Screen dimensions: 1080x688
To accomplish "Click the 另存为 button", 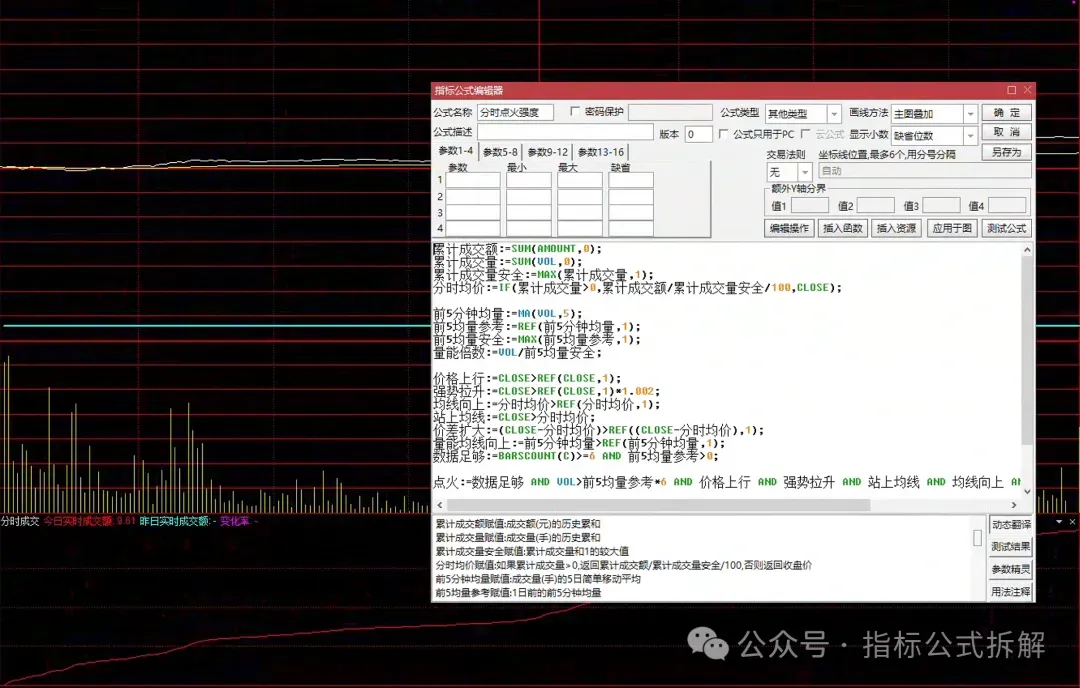I will click(x=1006, y=152).
